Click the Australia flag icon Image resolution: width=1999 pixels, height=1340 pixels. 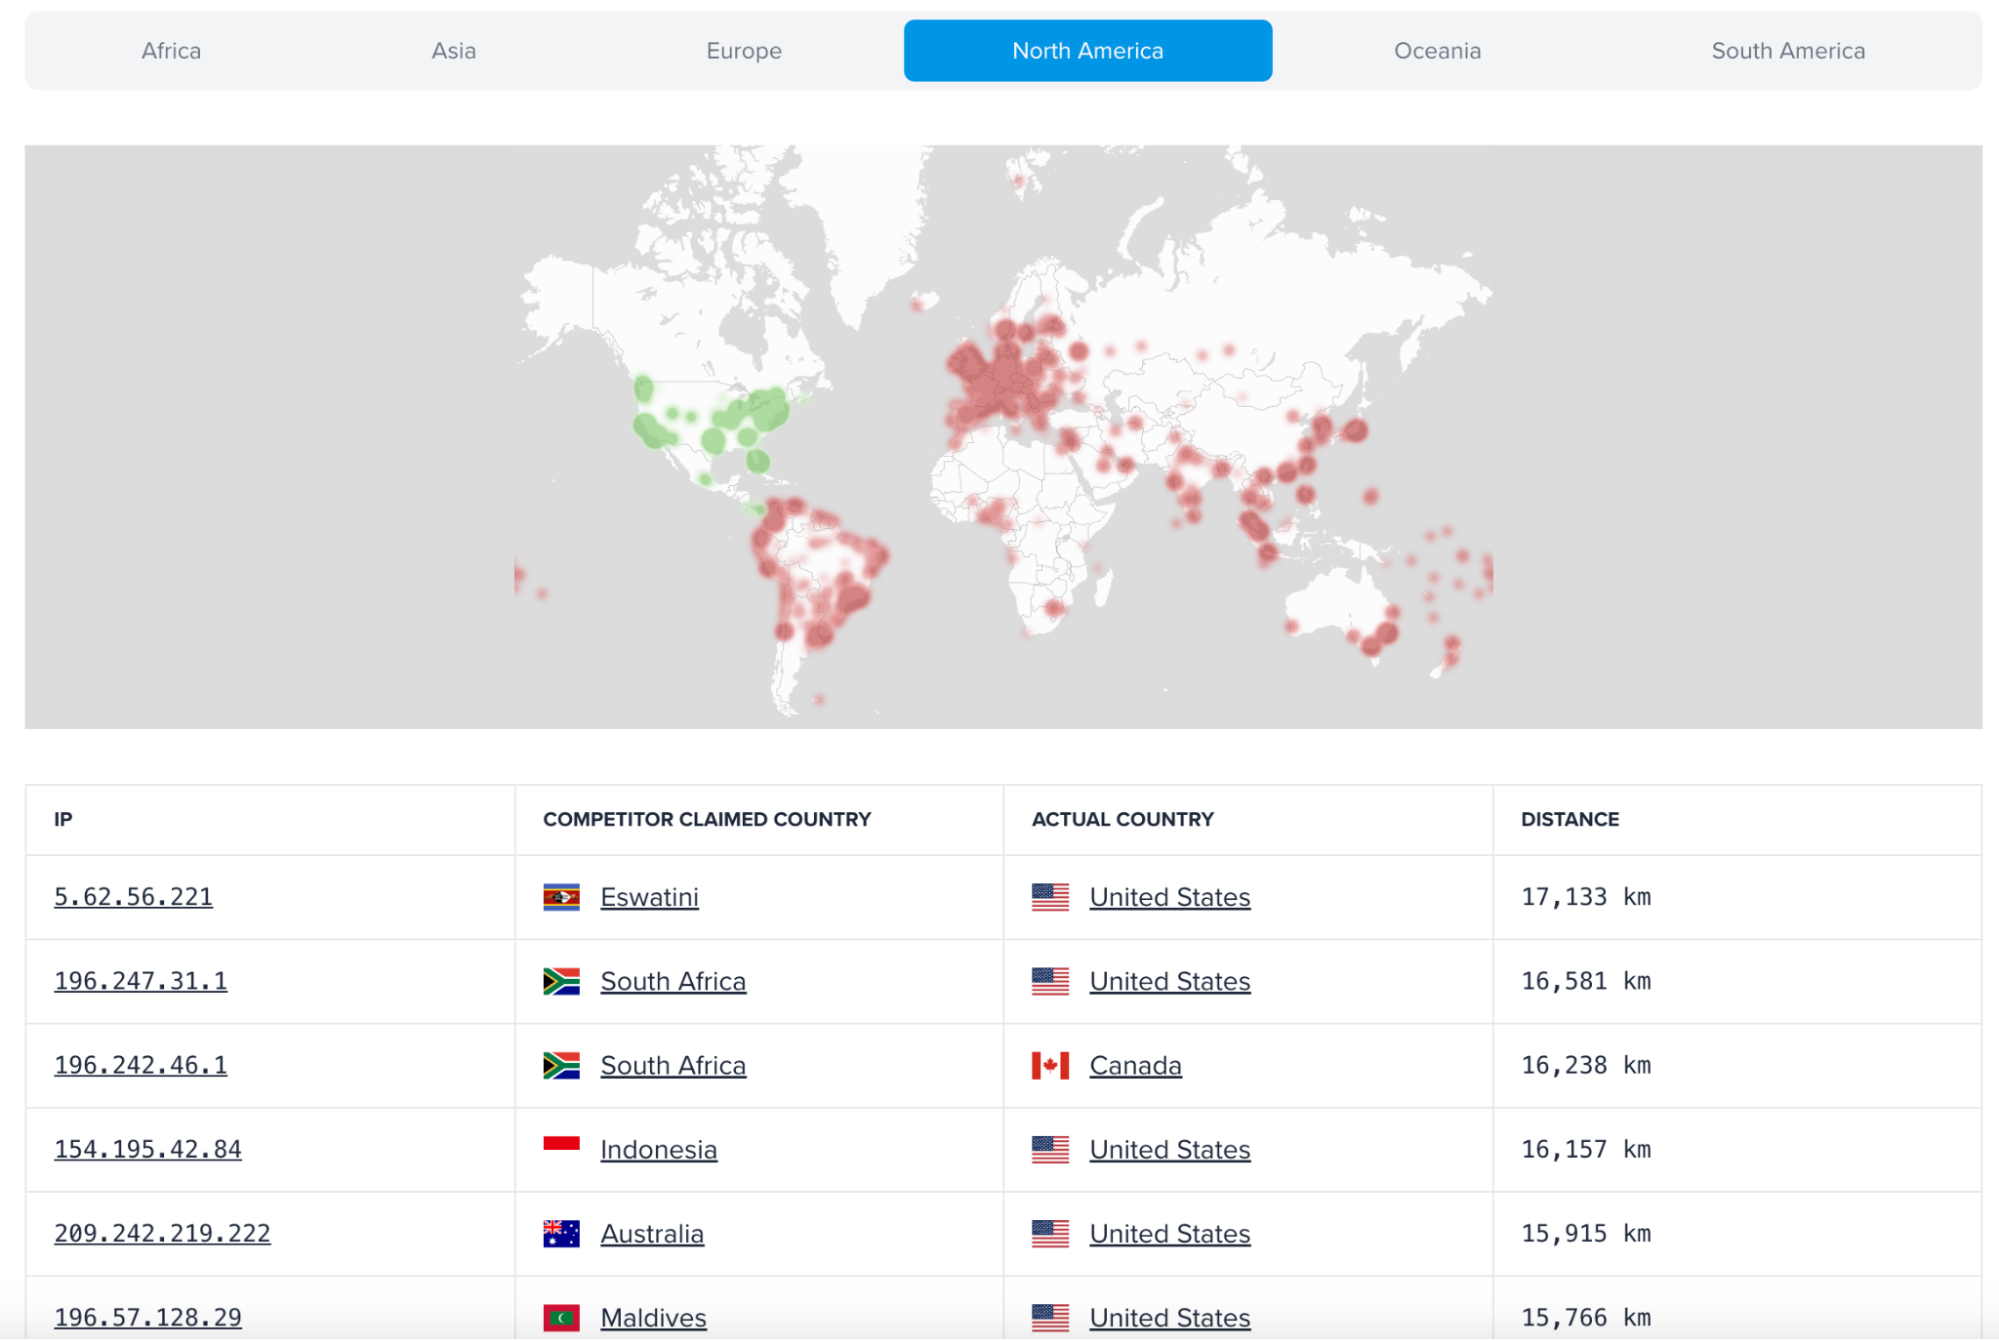[561, 1233]
